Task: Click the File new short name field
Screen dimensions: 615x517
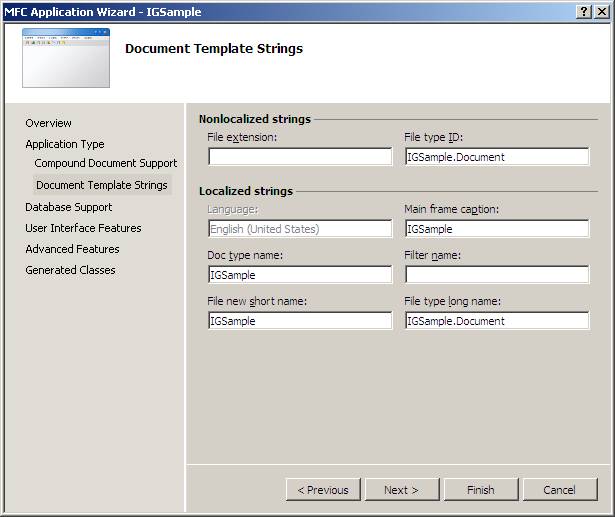Action: pos(300,321)
